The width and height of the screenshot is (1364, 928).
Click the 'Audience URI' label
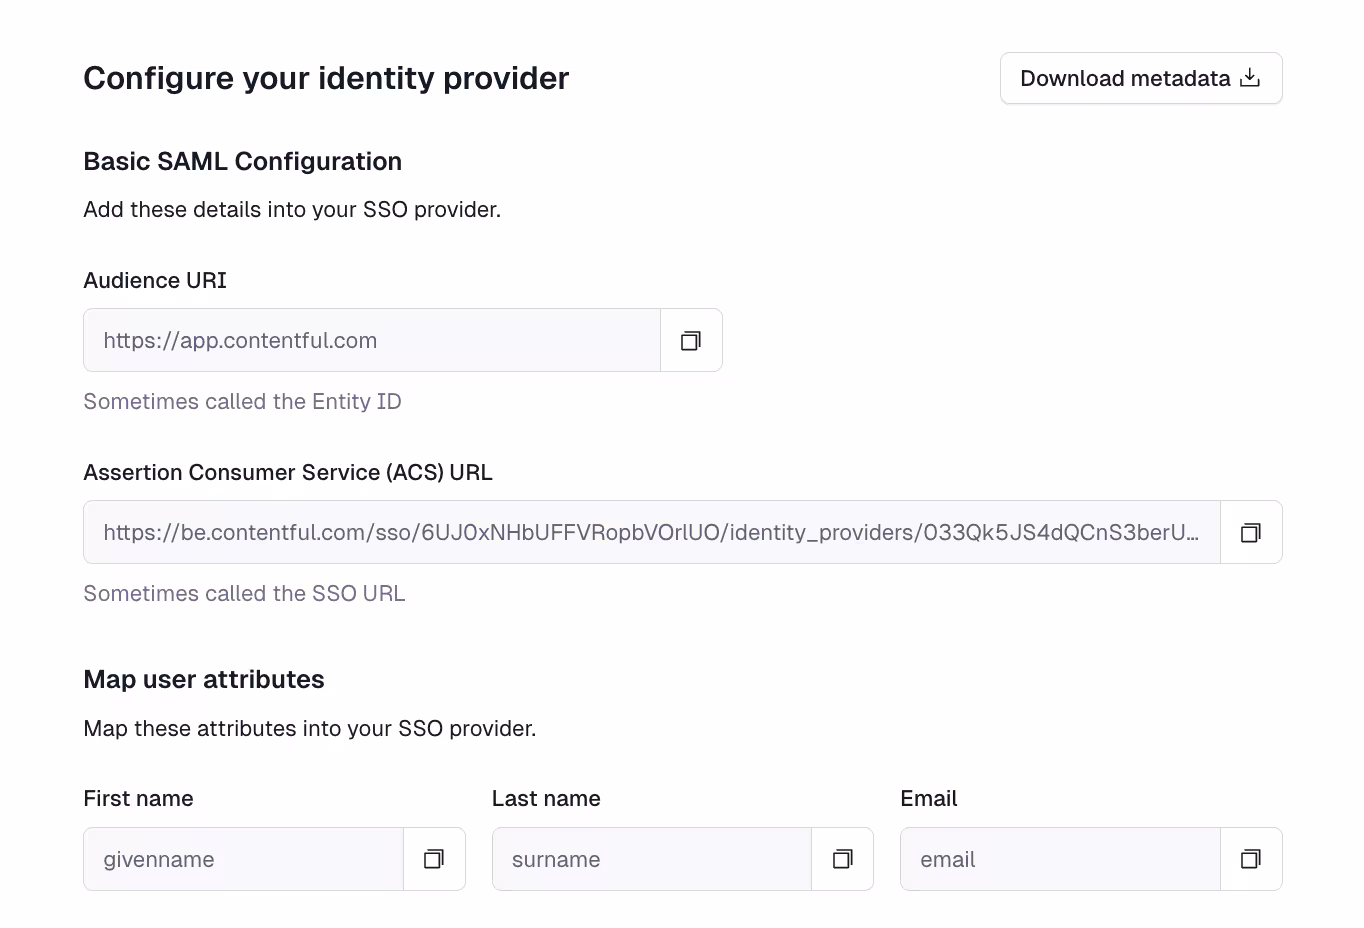pos(155,280)
